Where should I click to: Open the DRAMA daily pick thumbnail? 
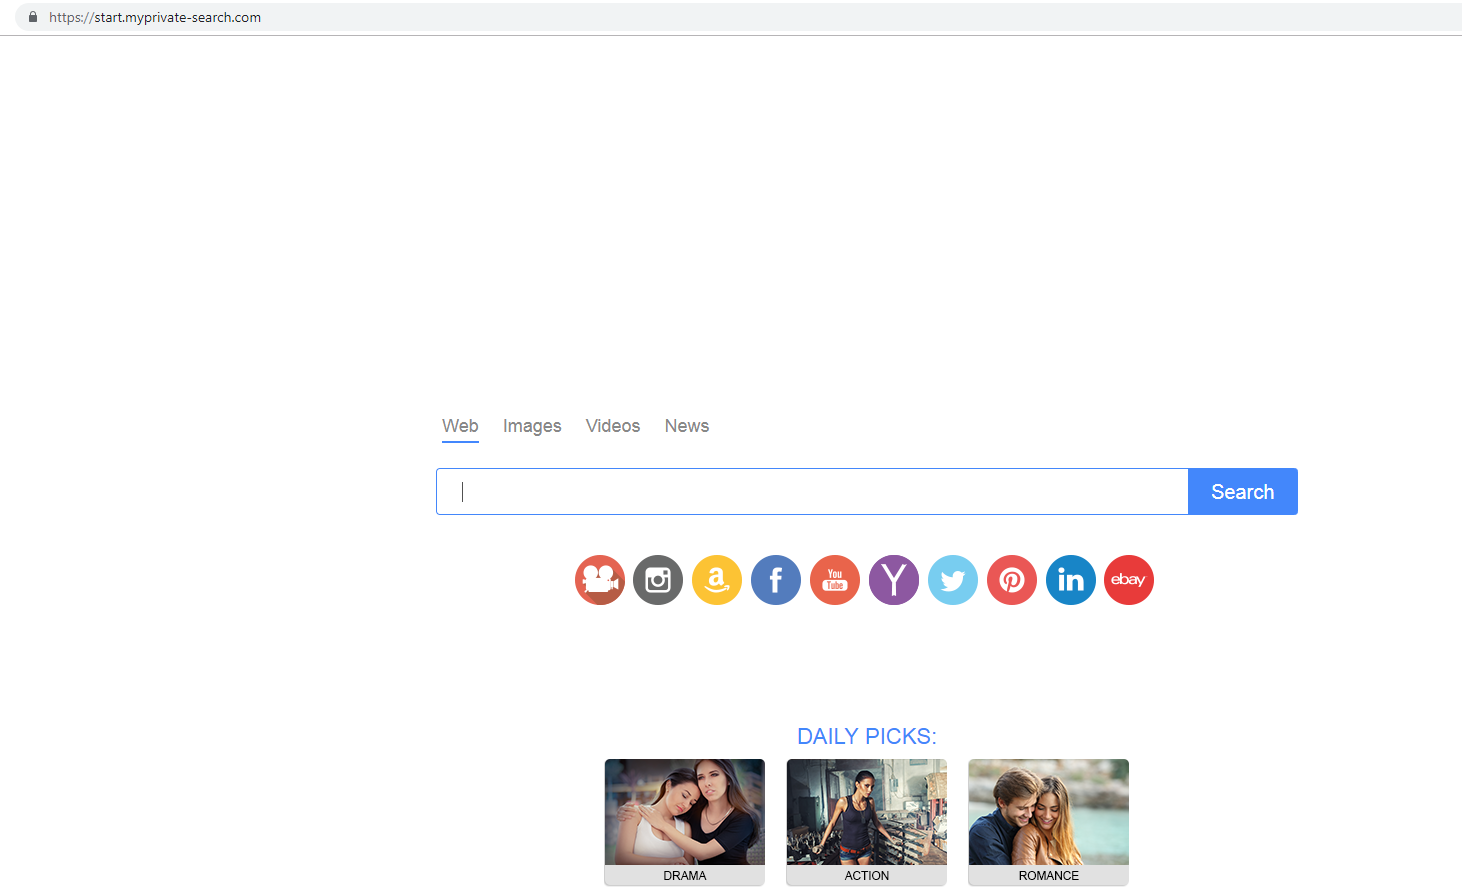point(685,813)
